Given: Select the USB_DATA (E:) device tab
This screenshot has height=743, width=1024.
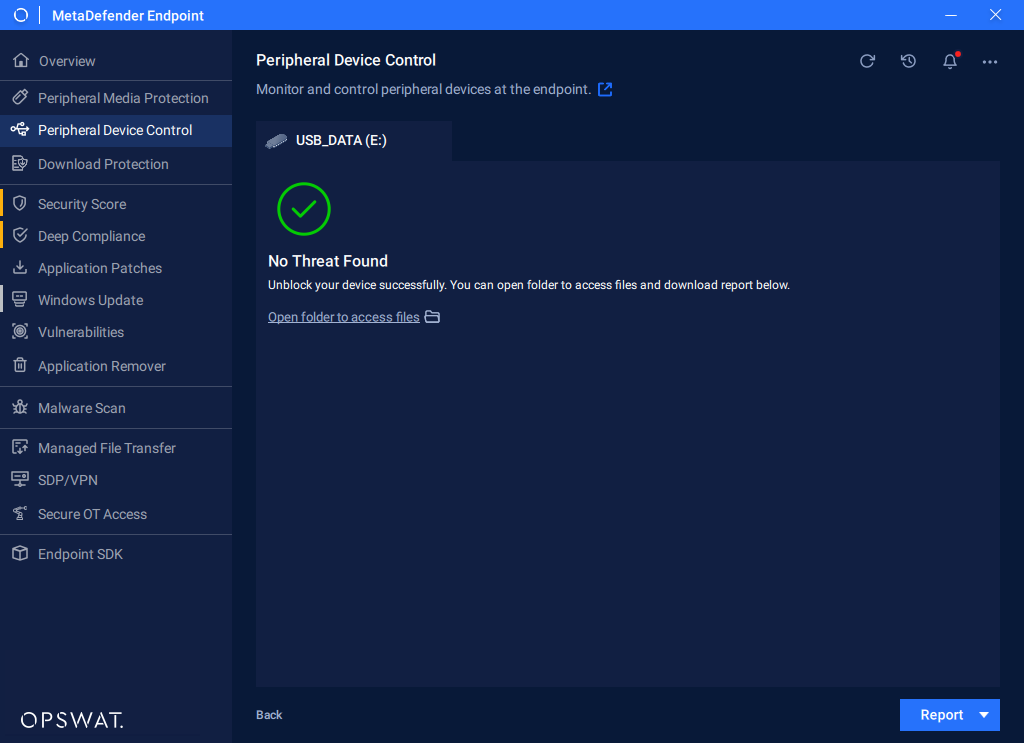Looking at the screenshot, I should (353, 140).
